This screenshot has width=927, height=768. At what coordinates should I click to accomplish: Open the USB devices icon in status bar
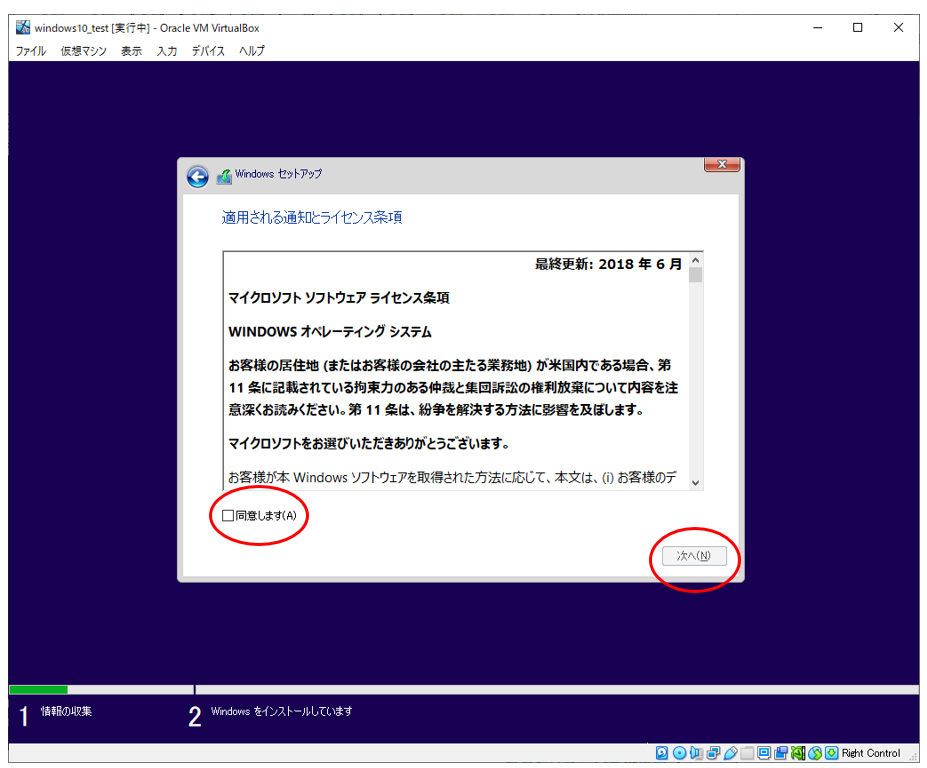point(731,753)
